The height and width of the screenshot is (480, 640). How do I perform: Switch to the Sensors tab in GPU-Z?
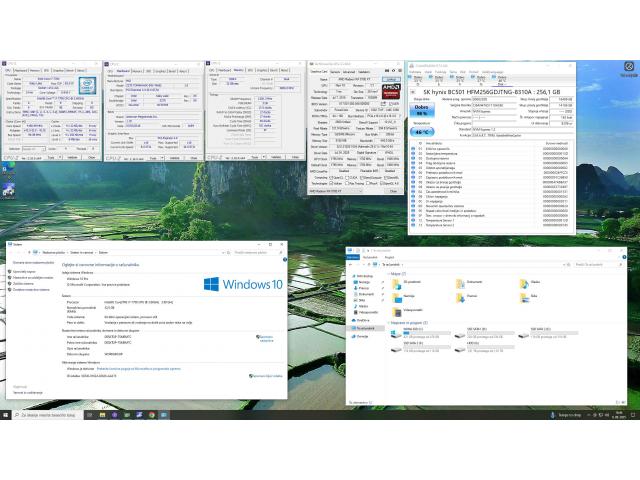(335, 72)
